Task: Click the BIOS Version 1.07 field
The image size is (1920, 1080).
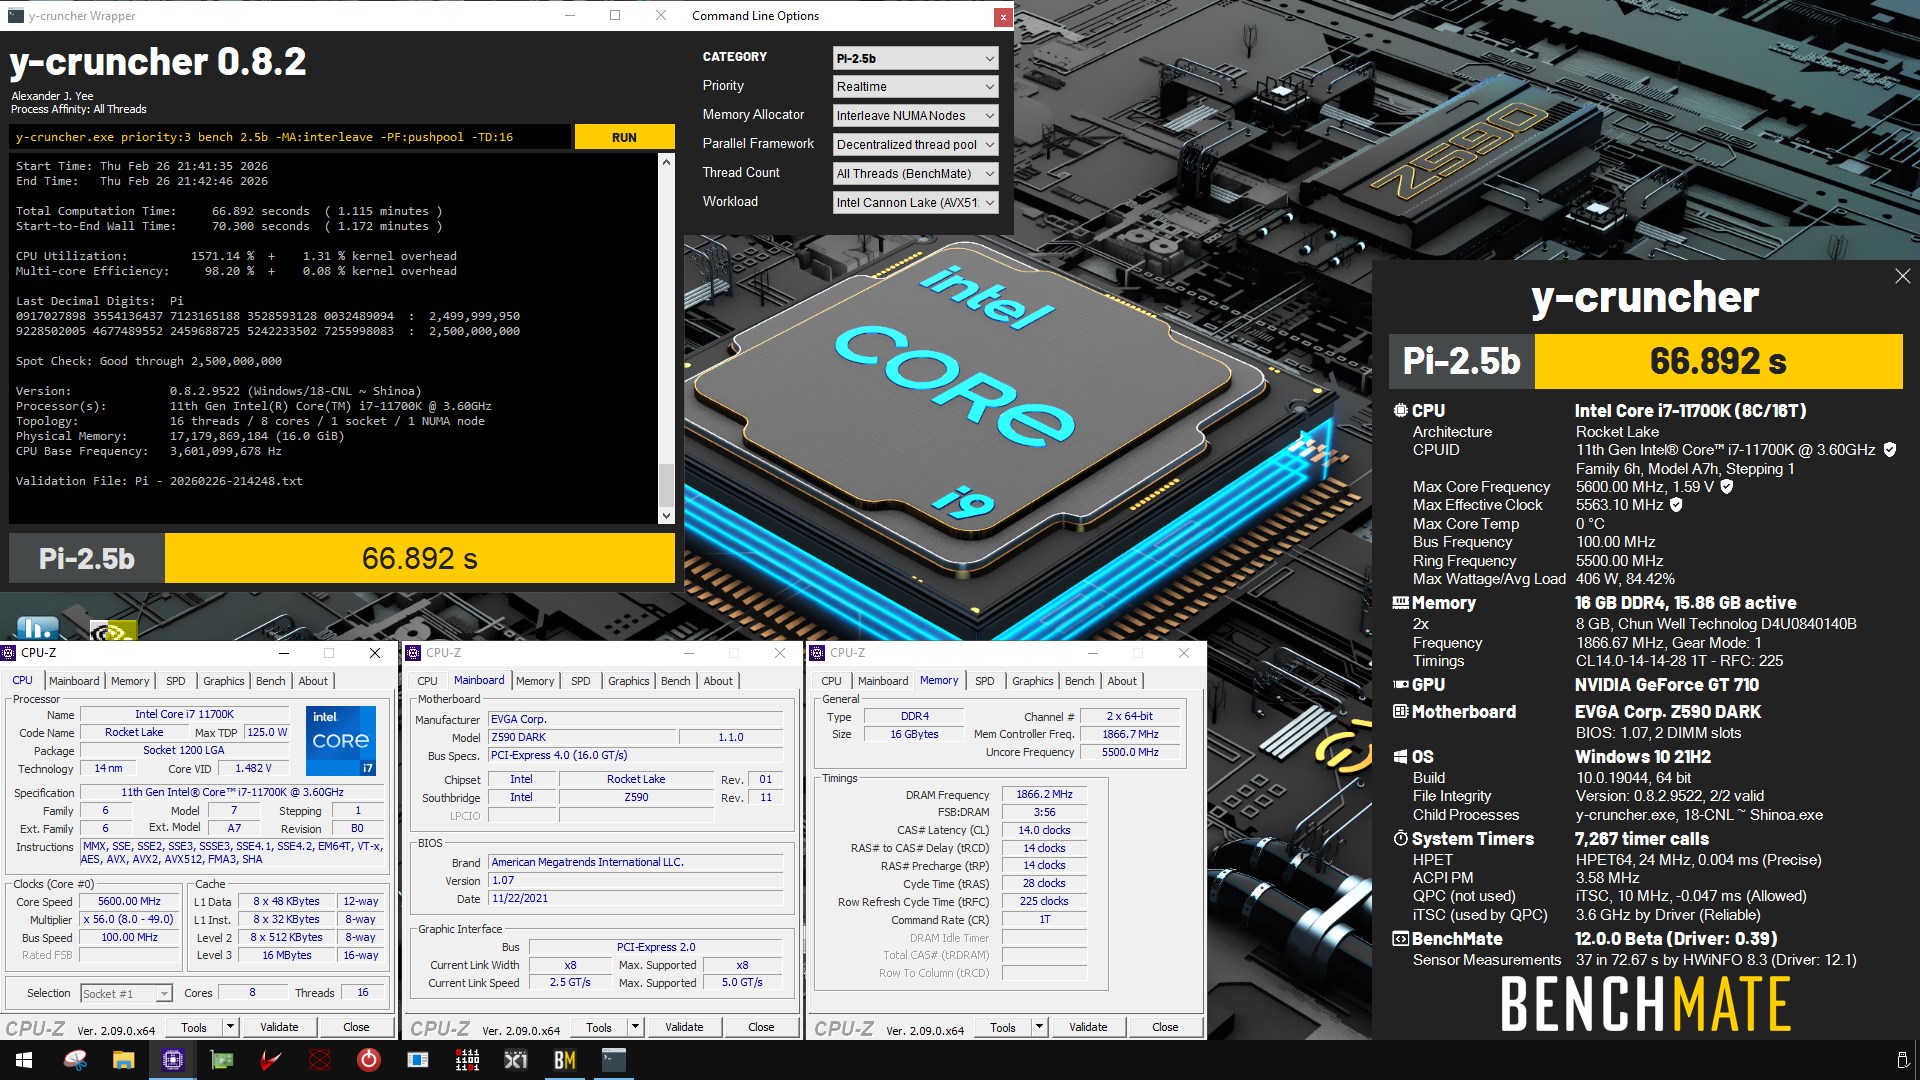Action: 636,881
